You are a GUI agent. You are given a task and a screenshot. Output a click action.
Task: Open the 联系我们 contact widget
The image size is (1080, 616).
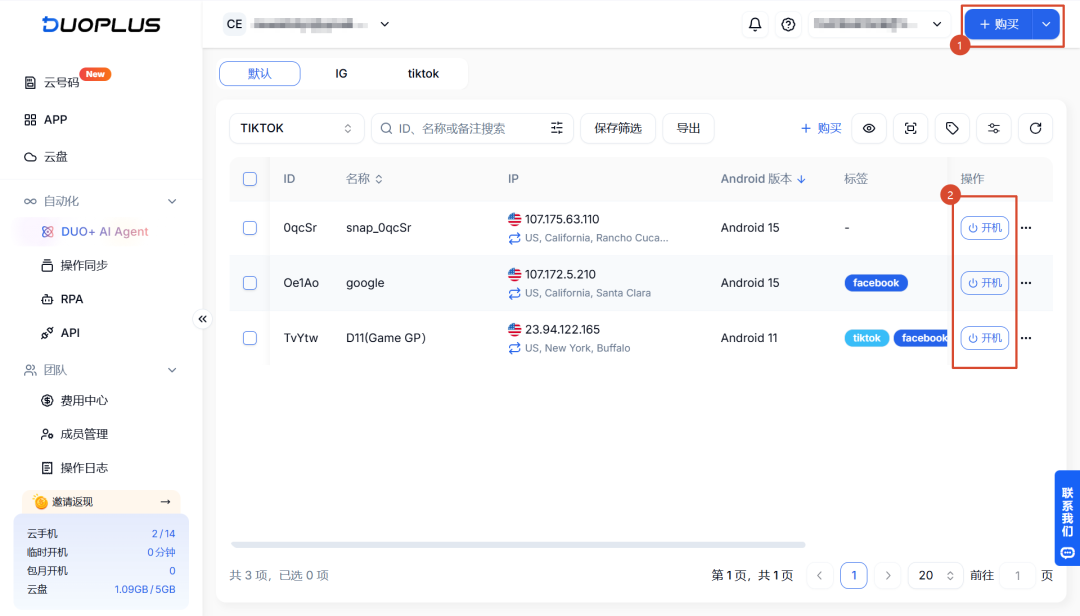(1067, 517)
